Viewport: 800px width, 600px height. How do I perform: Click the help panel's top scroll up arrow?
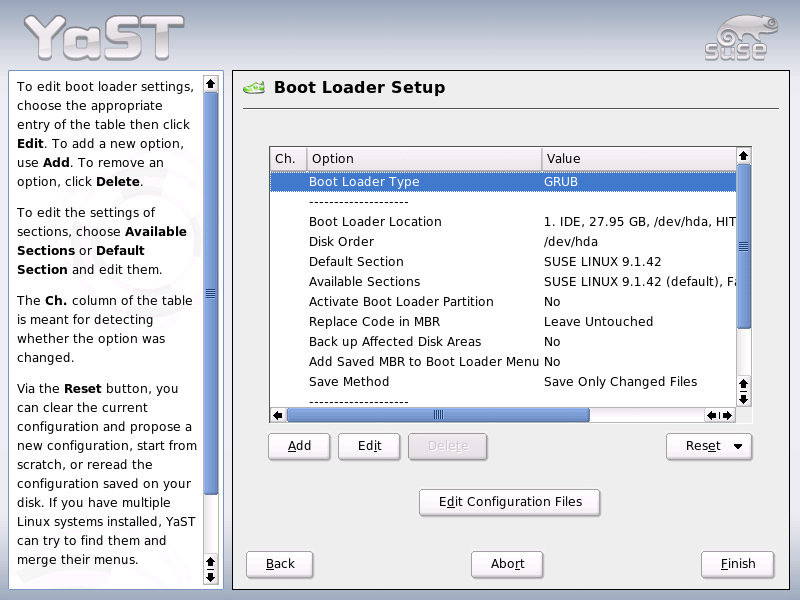point(210,83)
